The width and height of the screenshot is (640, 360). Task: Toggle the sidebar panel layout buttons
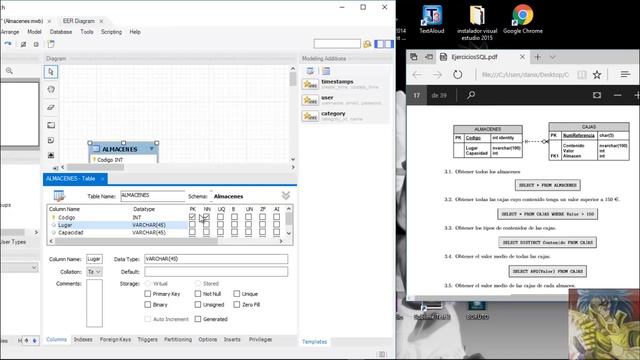384,44
